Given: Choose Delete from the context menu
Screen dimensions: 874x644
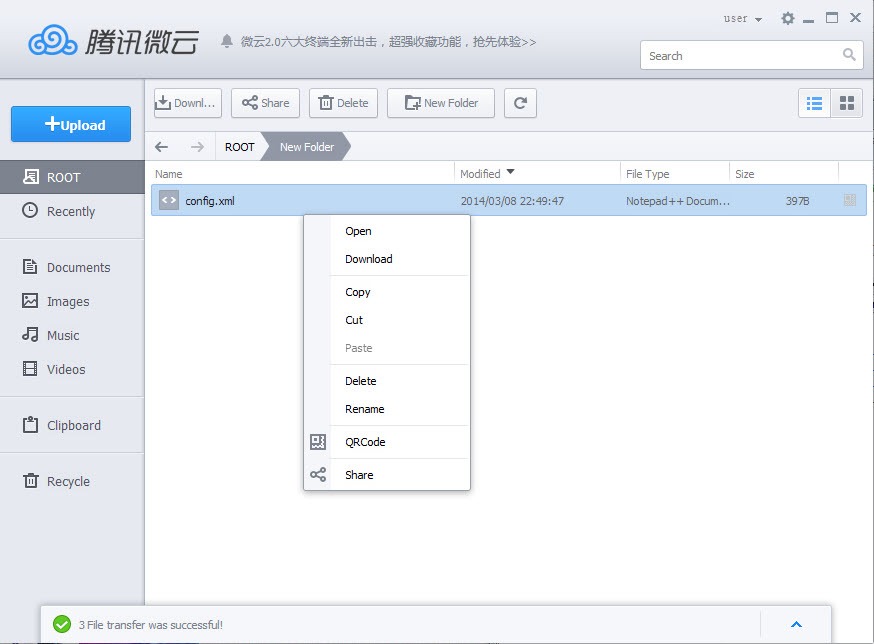Looking at the screenshot, I should pos(387,381).
